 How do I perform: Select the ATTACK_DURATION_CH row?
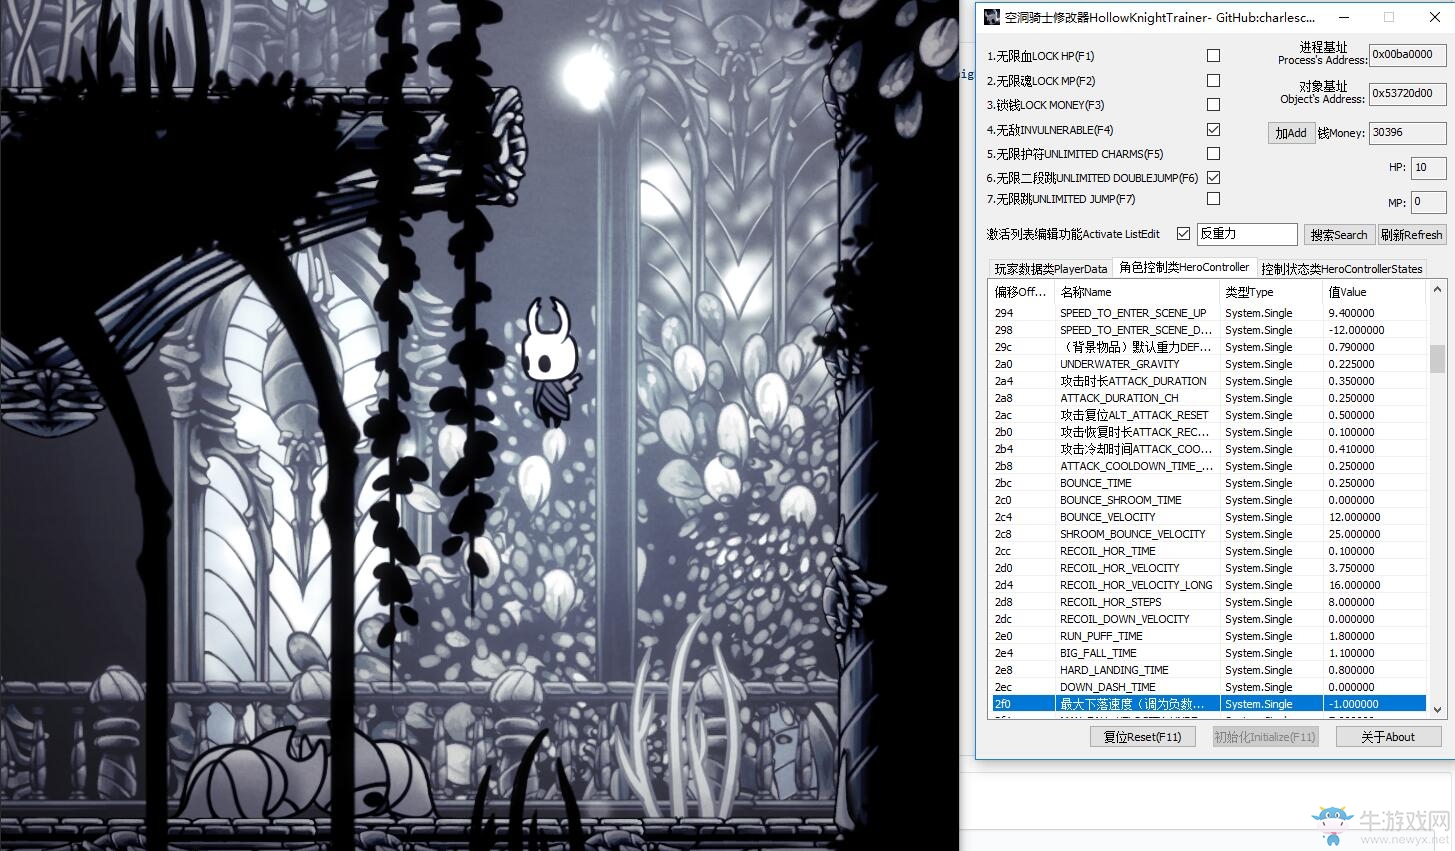click(x=1208, y=398)
